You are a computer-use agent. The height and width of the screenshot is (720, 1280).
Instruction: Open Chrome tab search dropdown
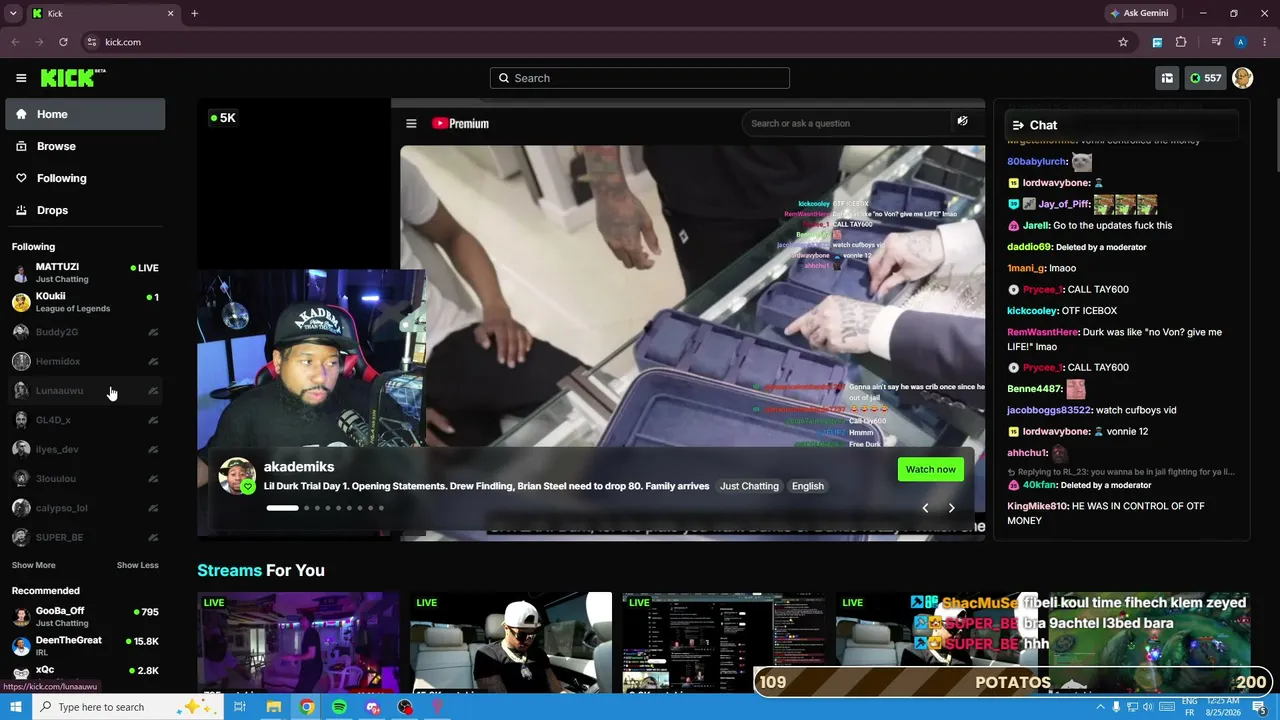point(13,13)
